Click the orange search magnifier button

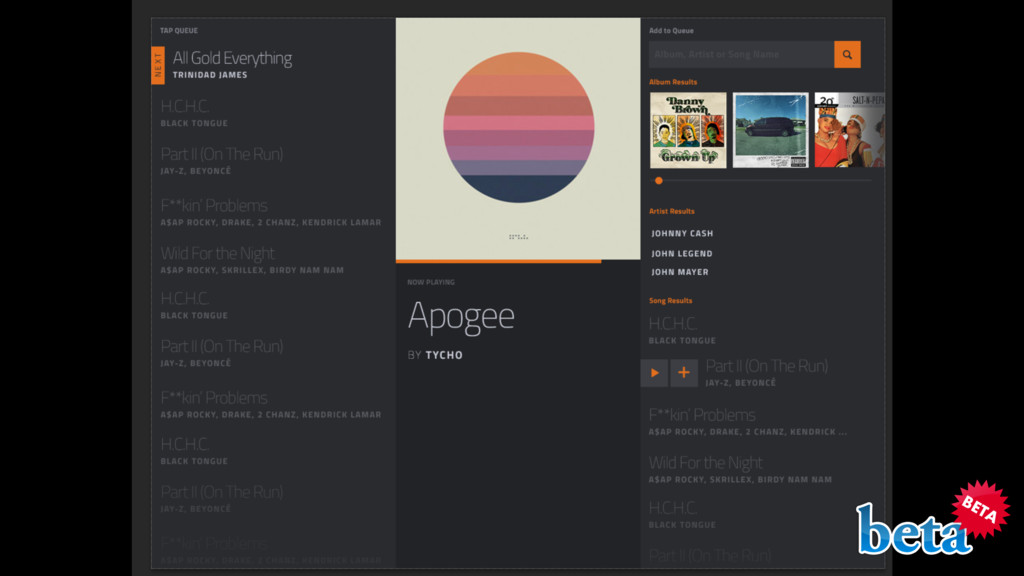pos(847,55)
